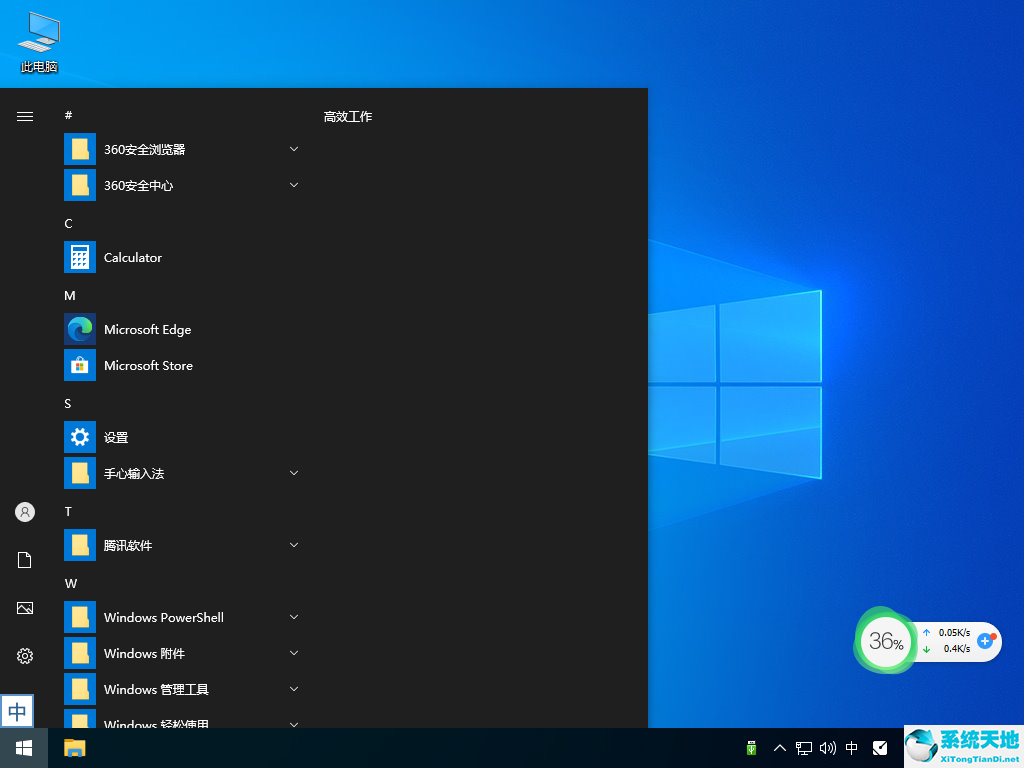This screenshot has width=1024, height=768.
Task: Click the 36% memory usage floating ball
Action: click(x=886, y=641)
